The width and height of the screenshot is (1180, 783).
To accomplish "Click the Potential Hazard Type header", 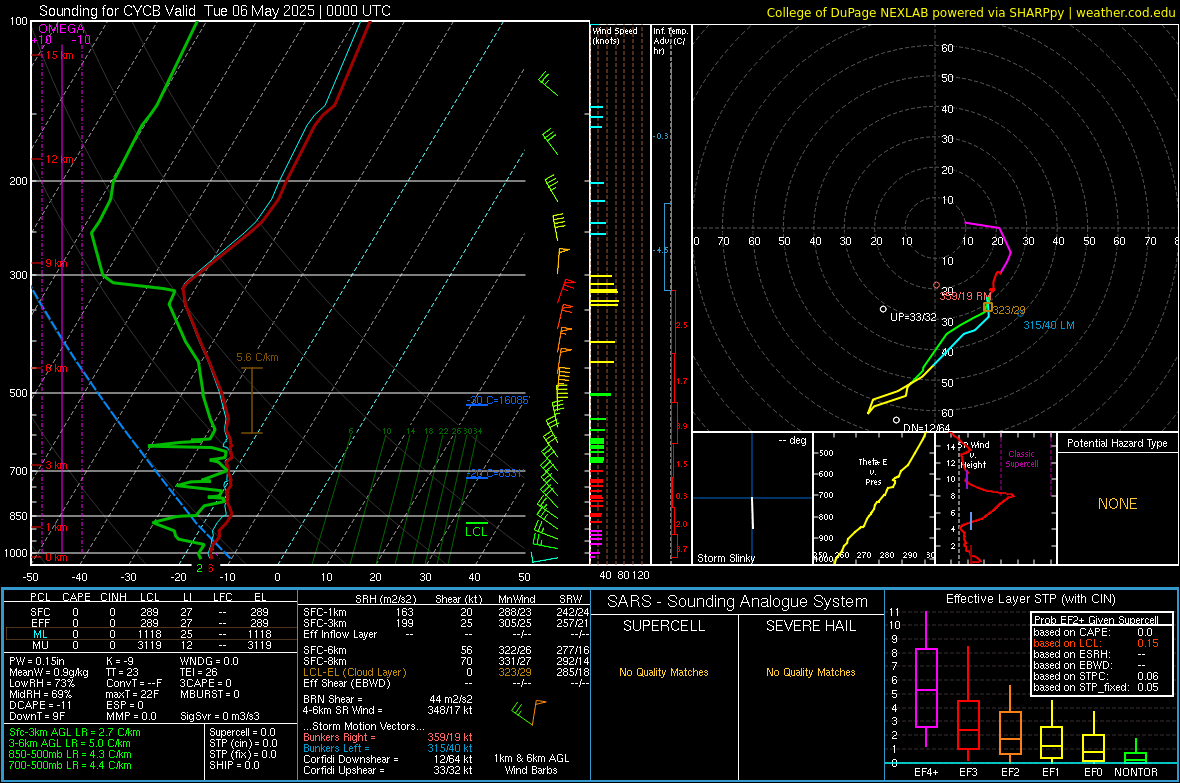I will click(x=1117, y=443).
